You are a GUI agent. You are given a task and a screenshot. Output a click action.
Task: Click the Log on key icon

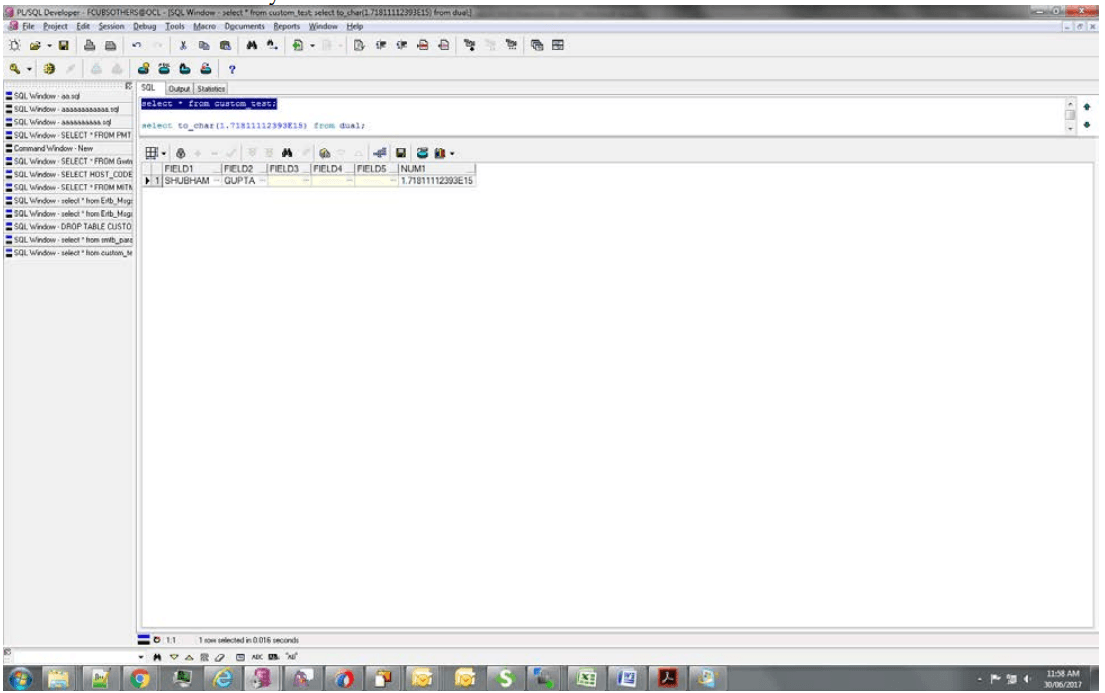click(15, 69)
